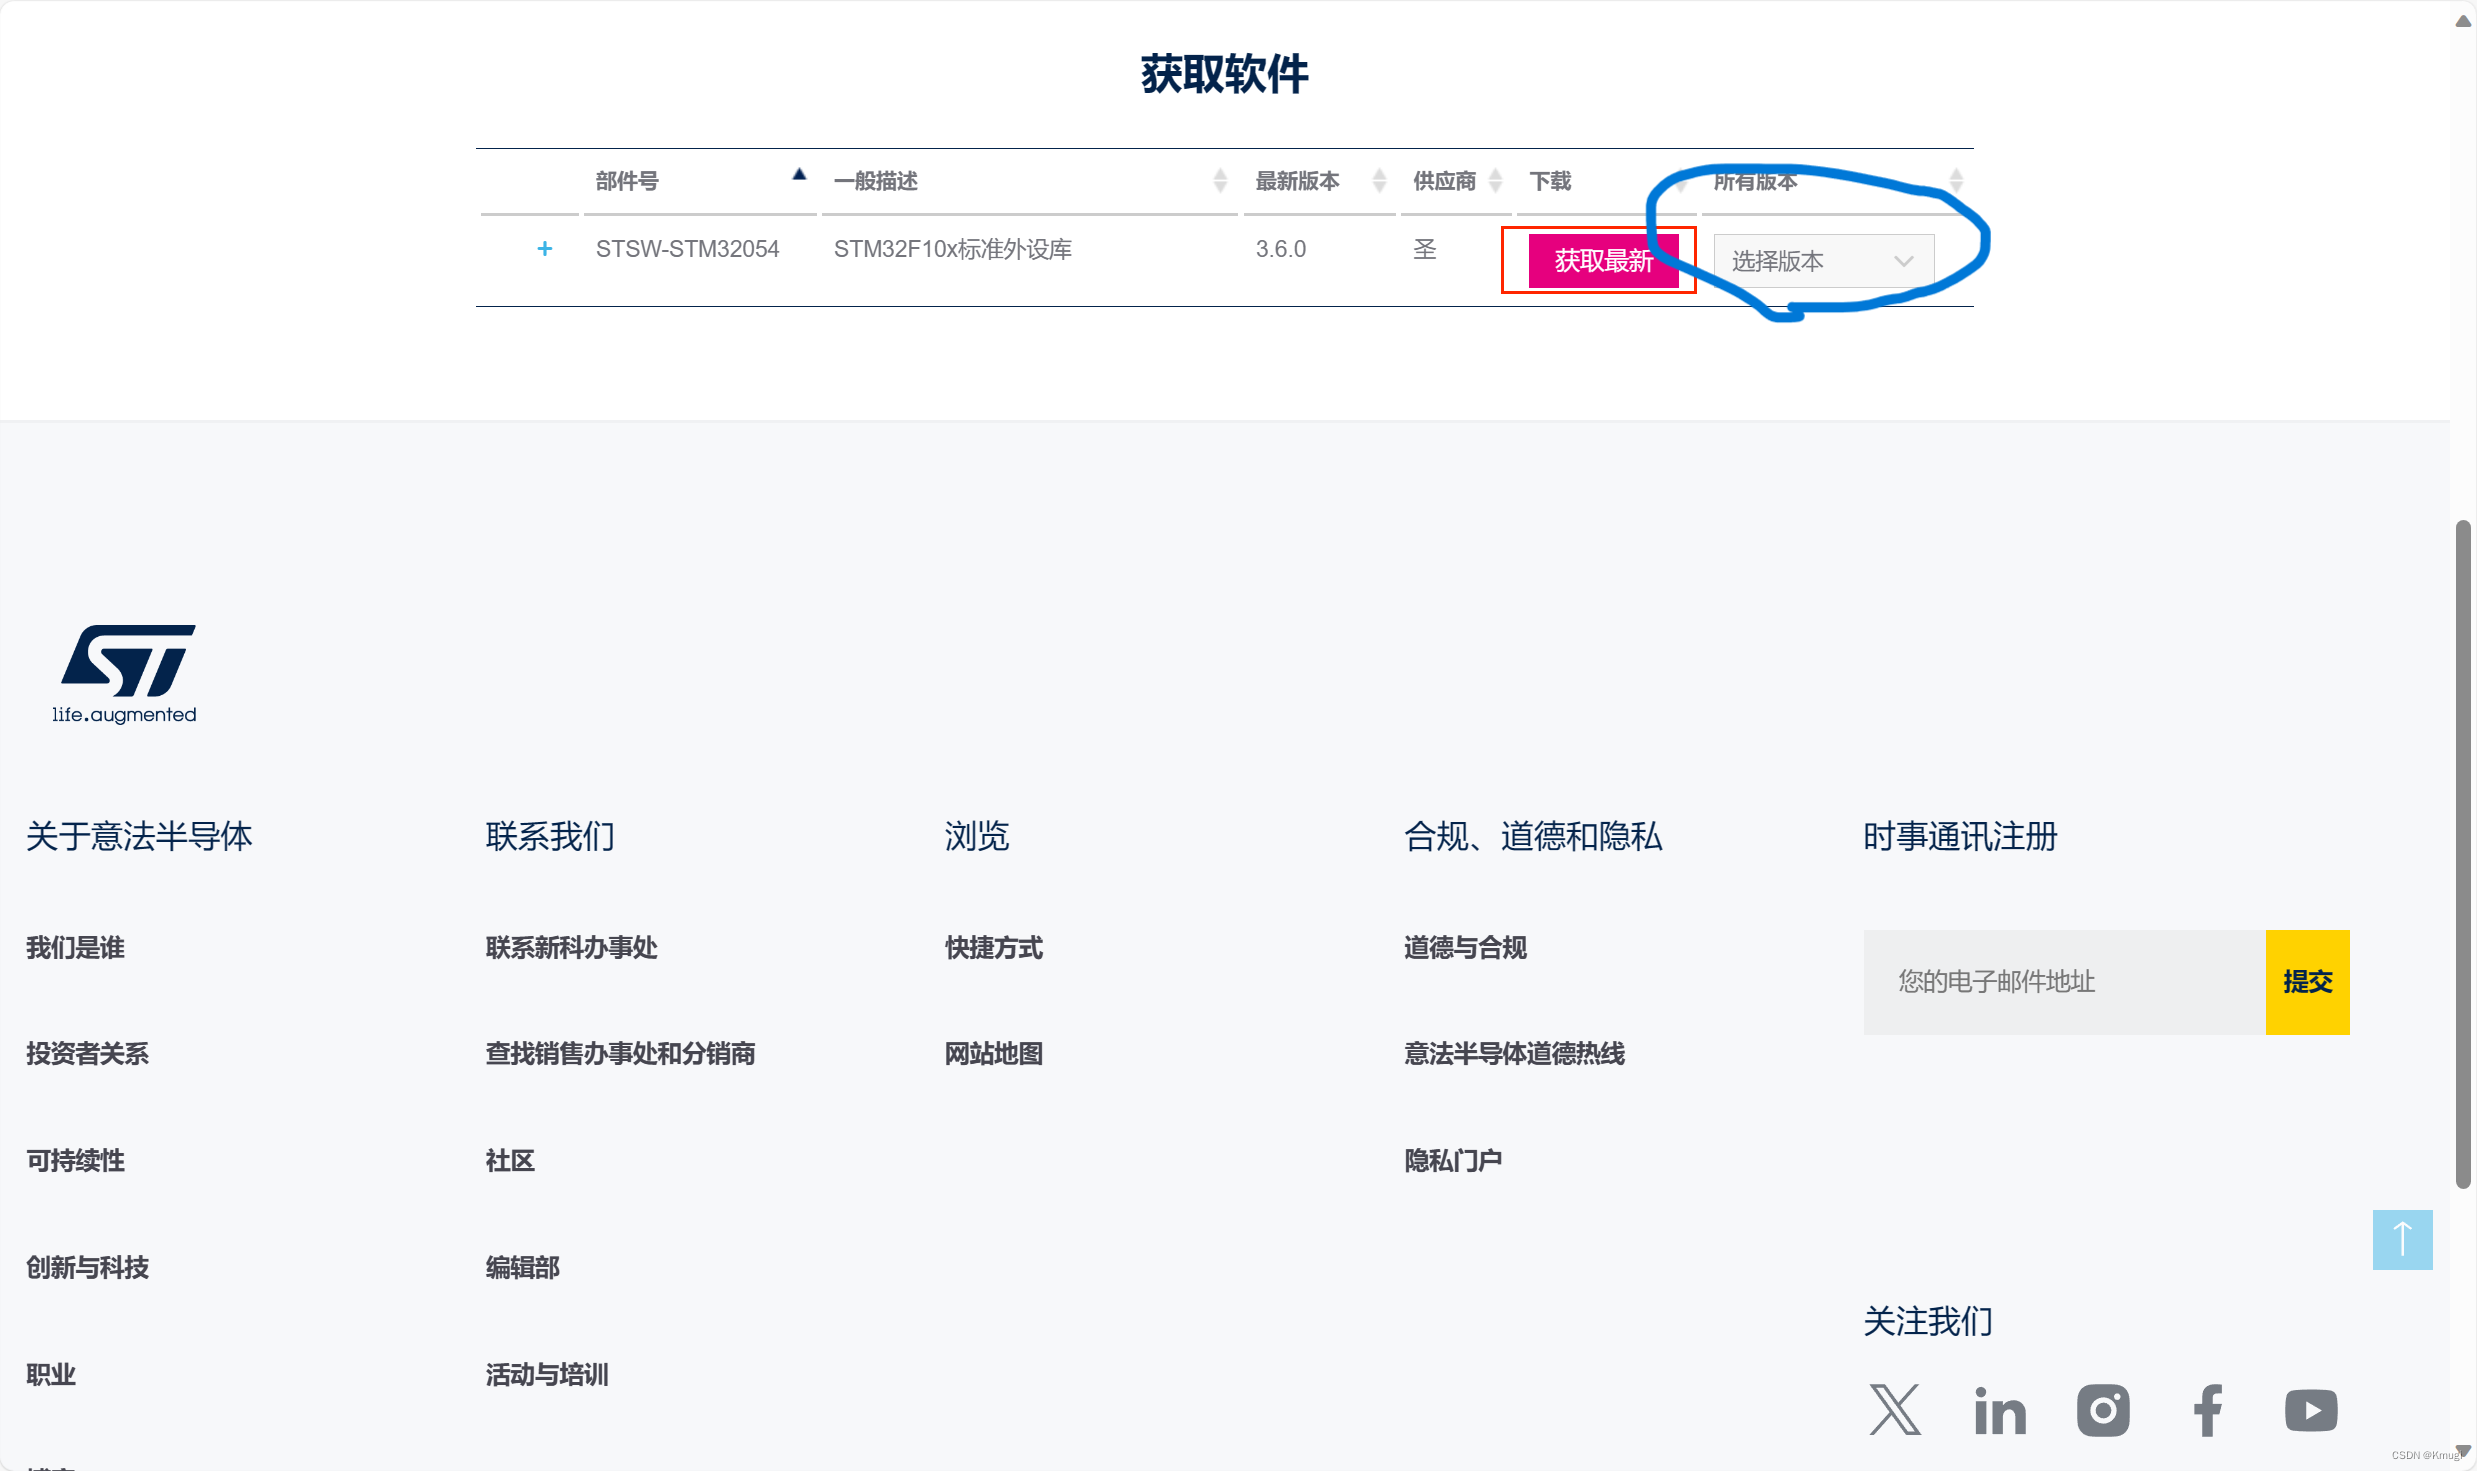
Task: Open the 编辑部 link
Action: pos(522,1268)
